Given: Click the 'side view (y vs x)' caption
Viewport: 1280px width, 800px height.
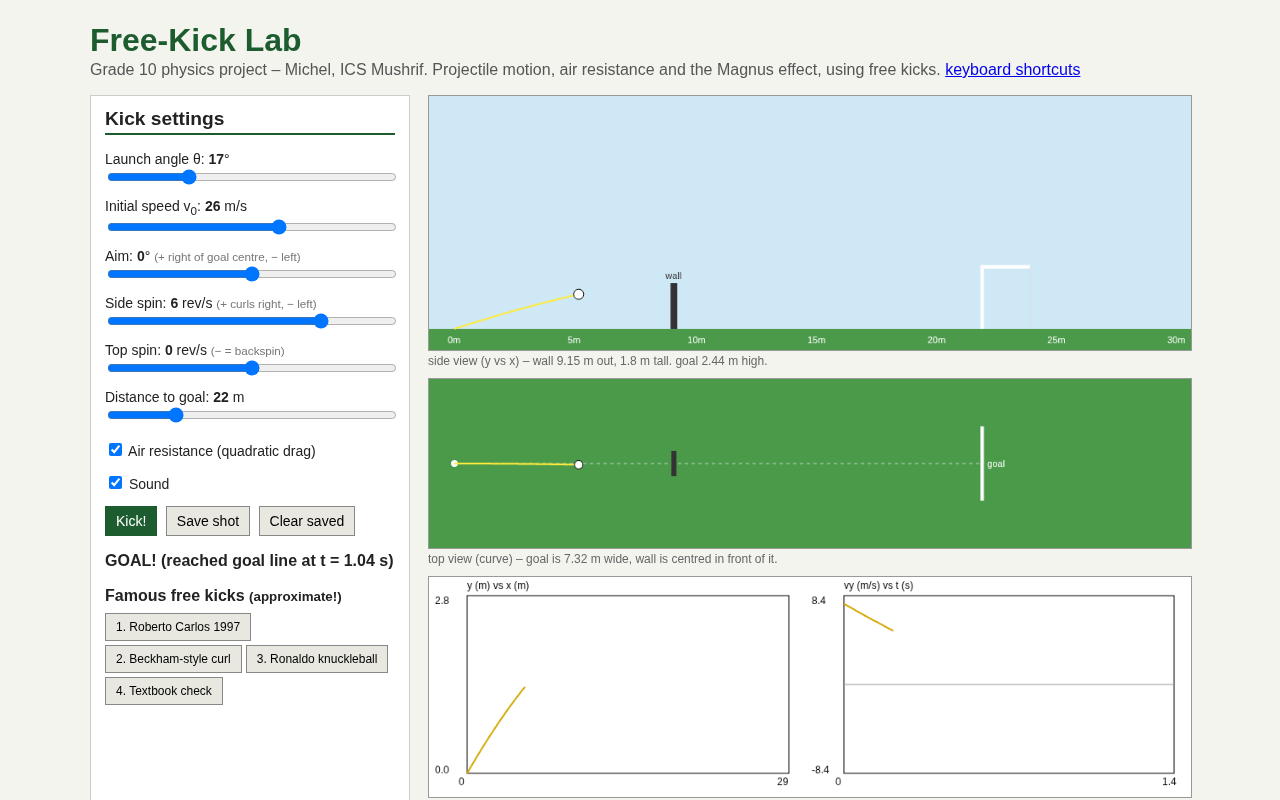Looking at the screenshot, I should [598, 361].
